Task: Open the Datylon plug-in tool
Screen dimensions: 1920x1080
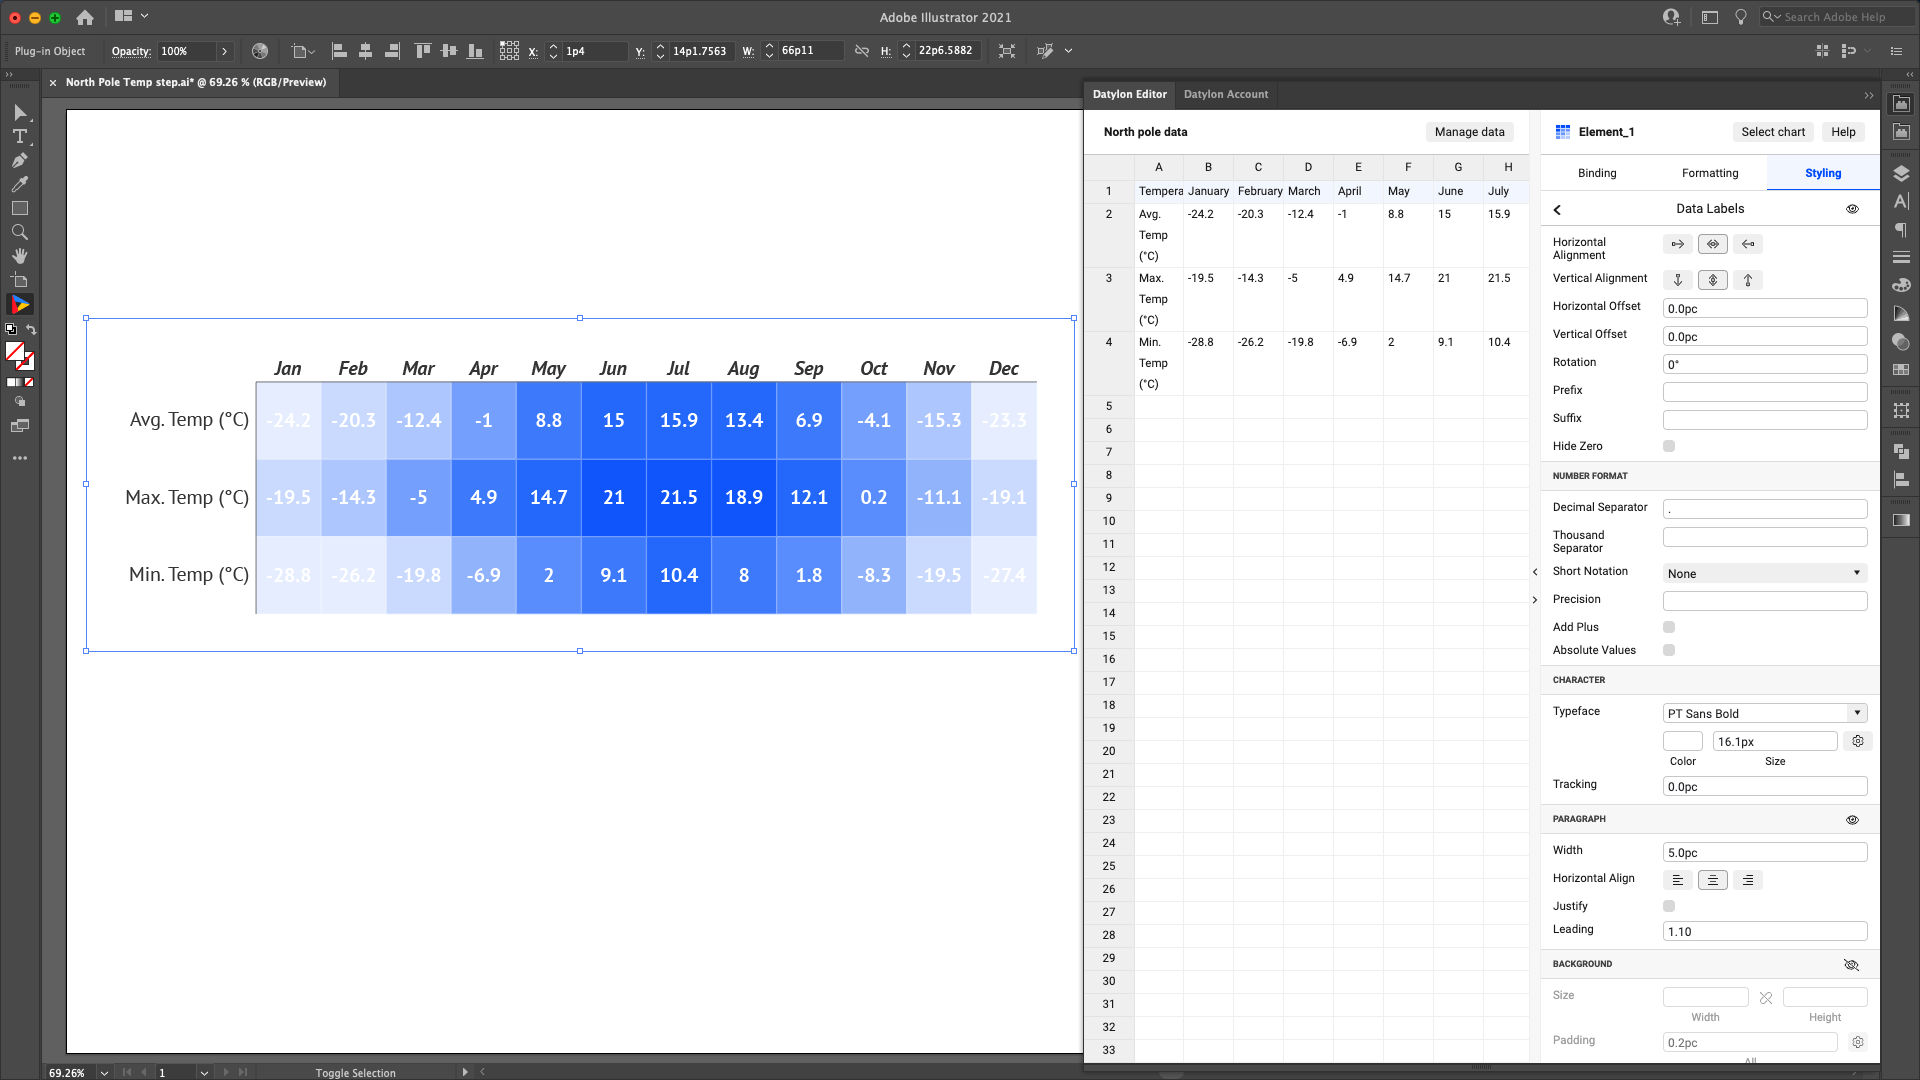Action: (20, 304)
